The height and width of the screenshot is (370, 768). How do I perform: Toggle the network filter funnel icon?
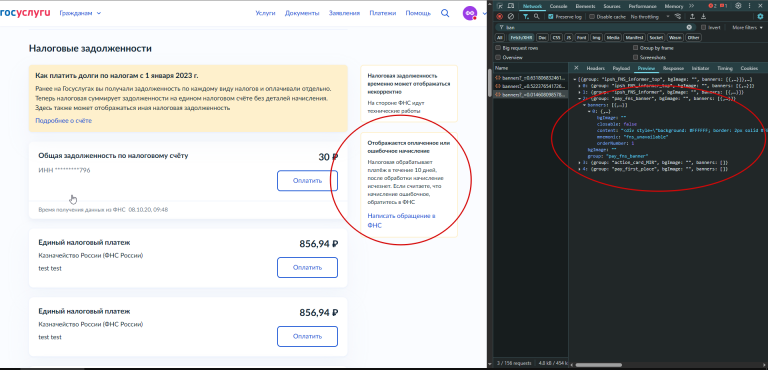click(526, 16)
